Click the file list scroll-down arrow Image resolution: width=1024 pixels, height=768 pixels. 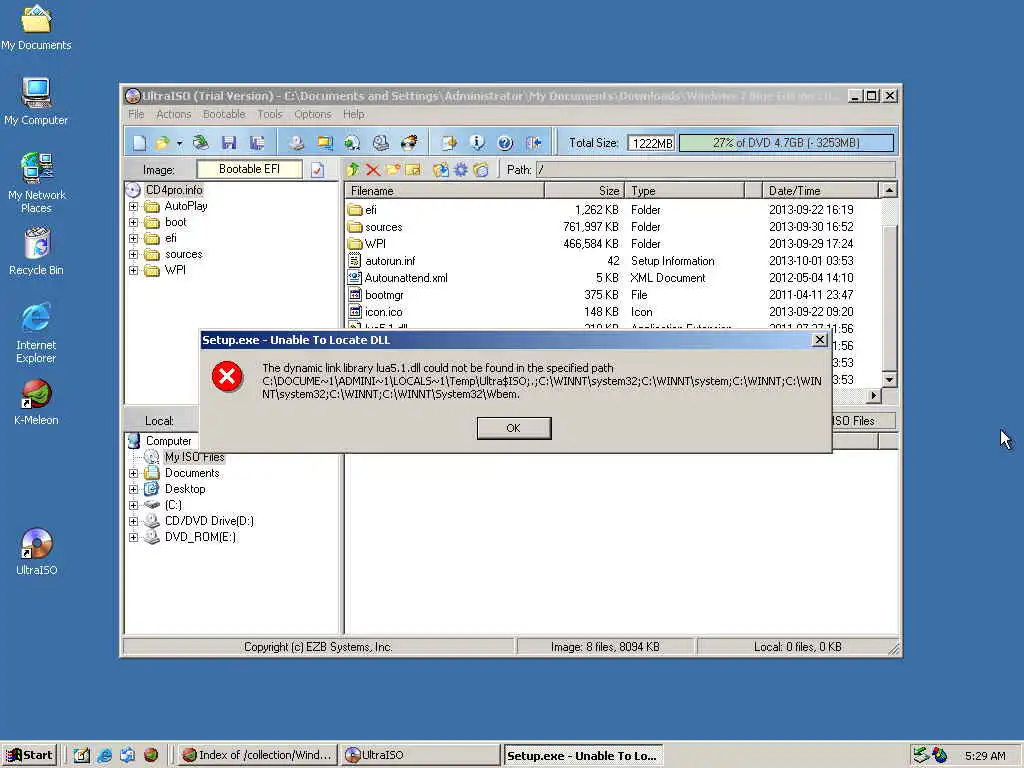pos(889,379)
